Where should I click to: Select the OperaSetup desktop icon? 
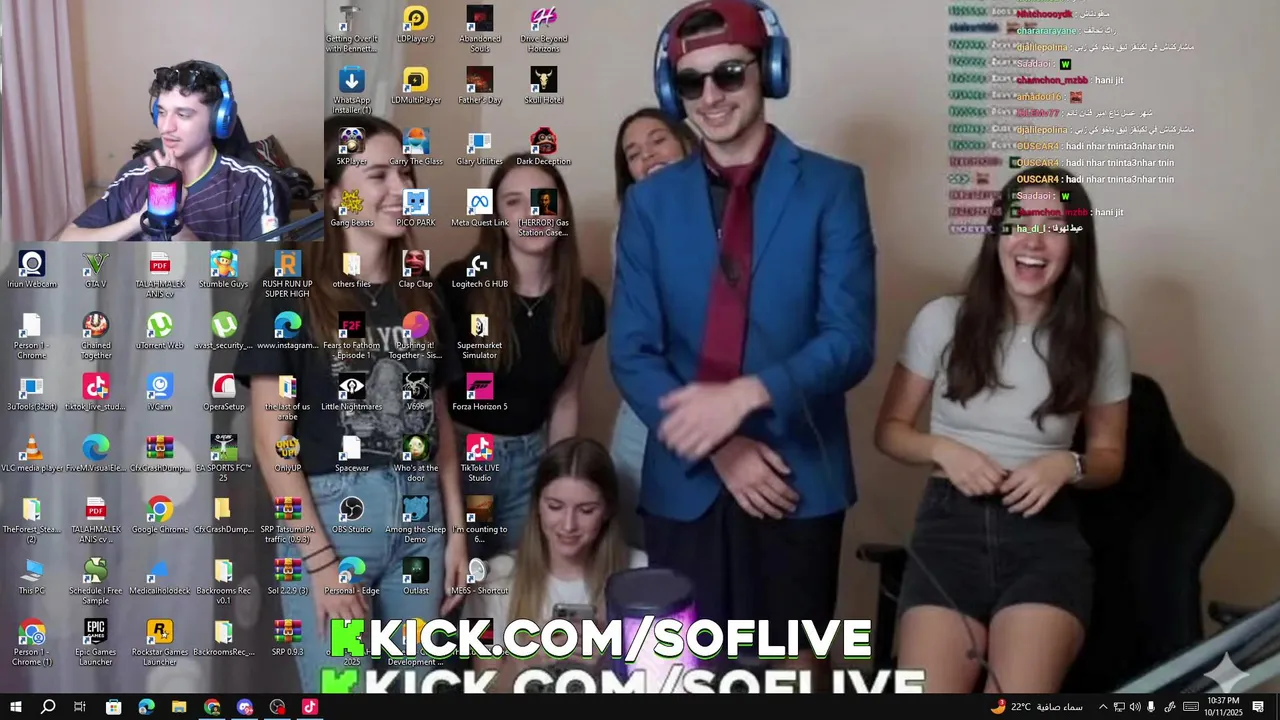(x=223, y=393)
